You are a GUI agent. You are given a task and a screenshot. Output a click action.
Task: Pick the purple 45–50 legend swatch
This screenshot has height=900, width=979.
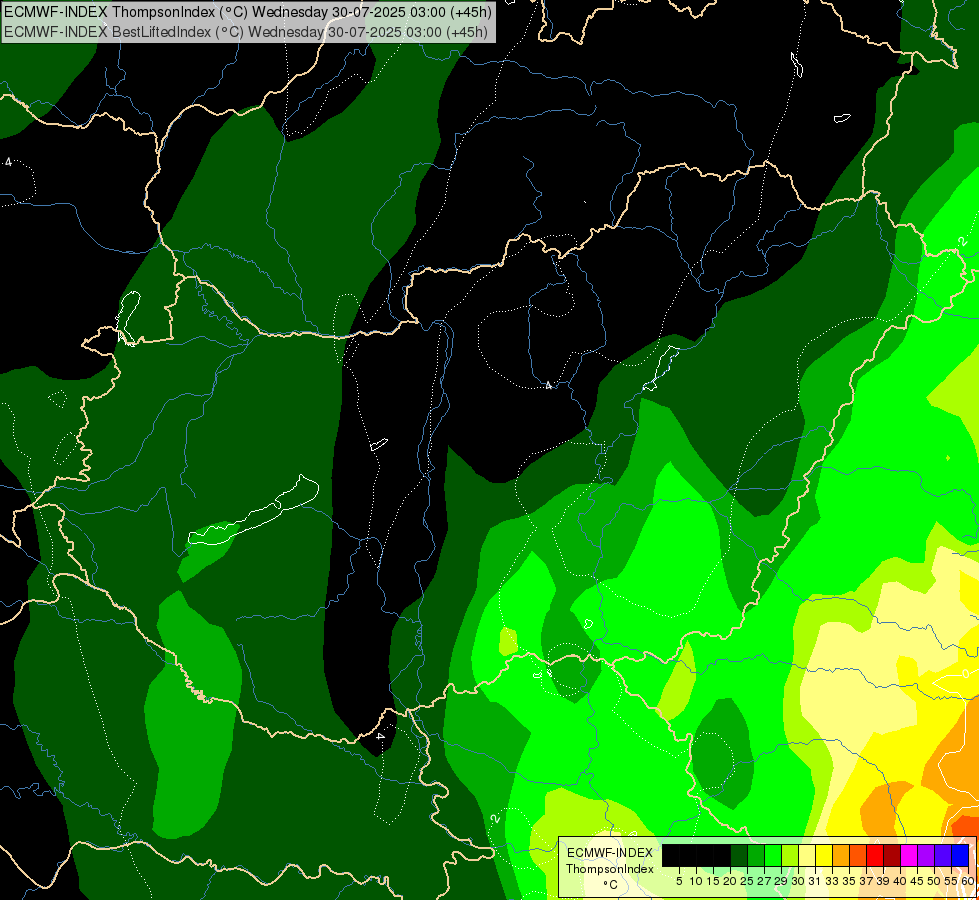[926, 855]
